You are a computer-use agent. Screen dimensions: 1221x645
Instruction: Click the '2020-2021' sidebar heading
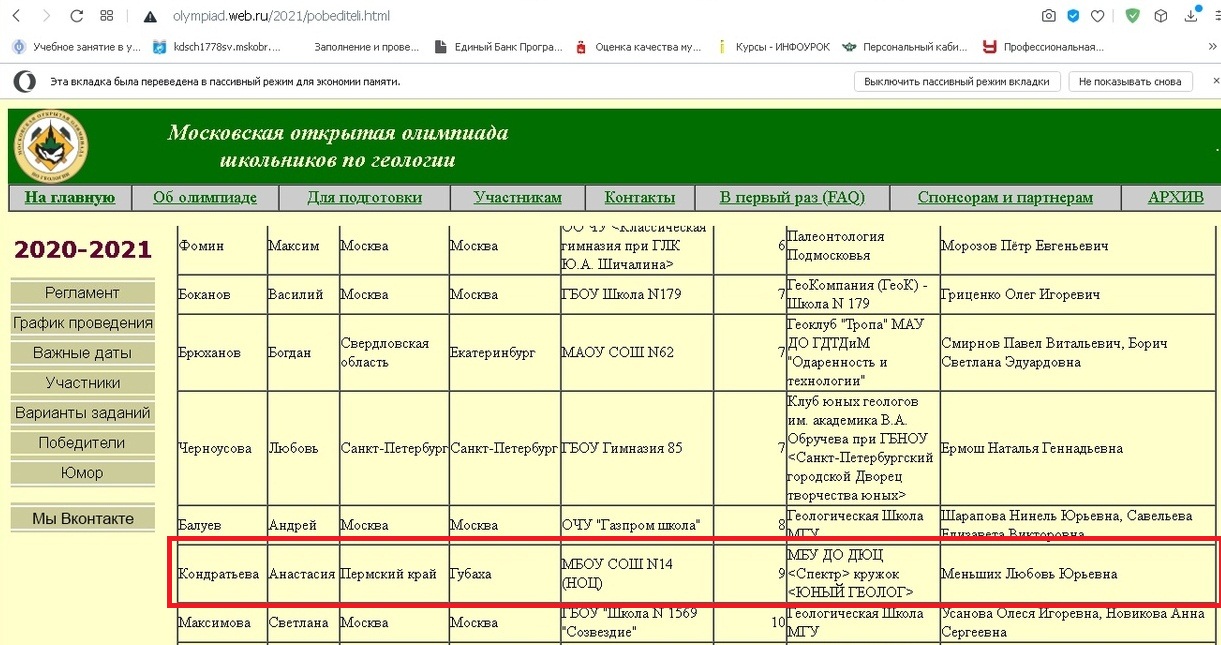pos(82,249)
